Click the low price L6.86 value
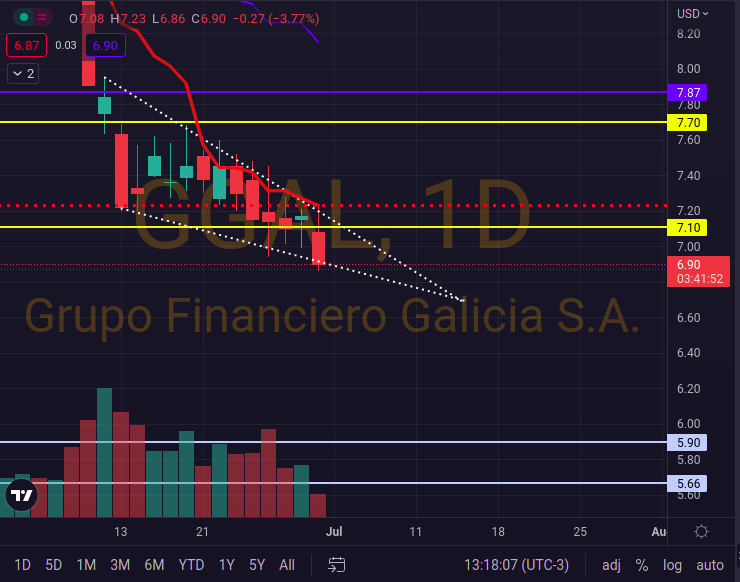The height and width of the screenshot is (582, 740). pyautogui.click(x=168, y=18)
